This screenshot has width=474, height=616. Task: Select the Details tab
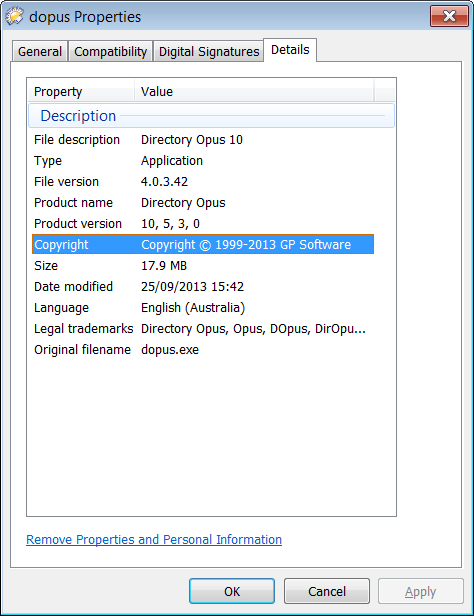(290, 50)
